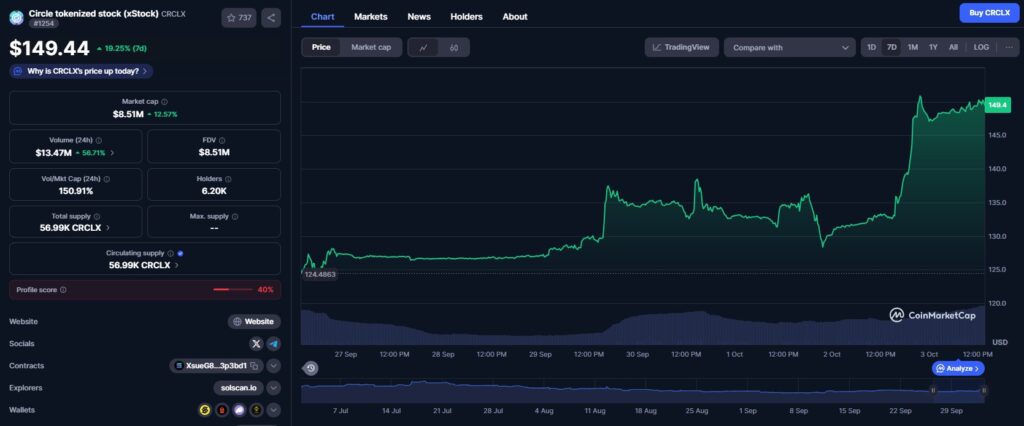
Task: Open 'Why is CRCLX's price up today?'
Action: [81, 71]
